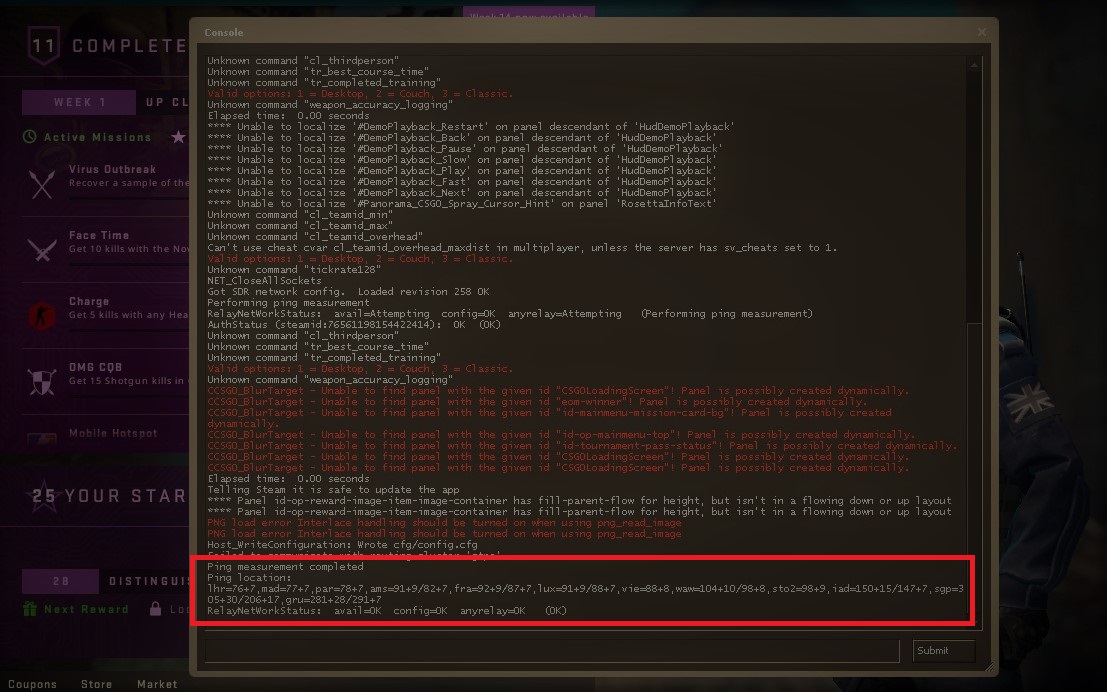
Task: Click the shield DMG CQB icon
Action: tap(42, 381)
